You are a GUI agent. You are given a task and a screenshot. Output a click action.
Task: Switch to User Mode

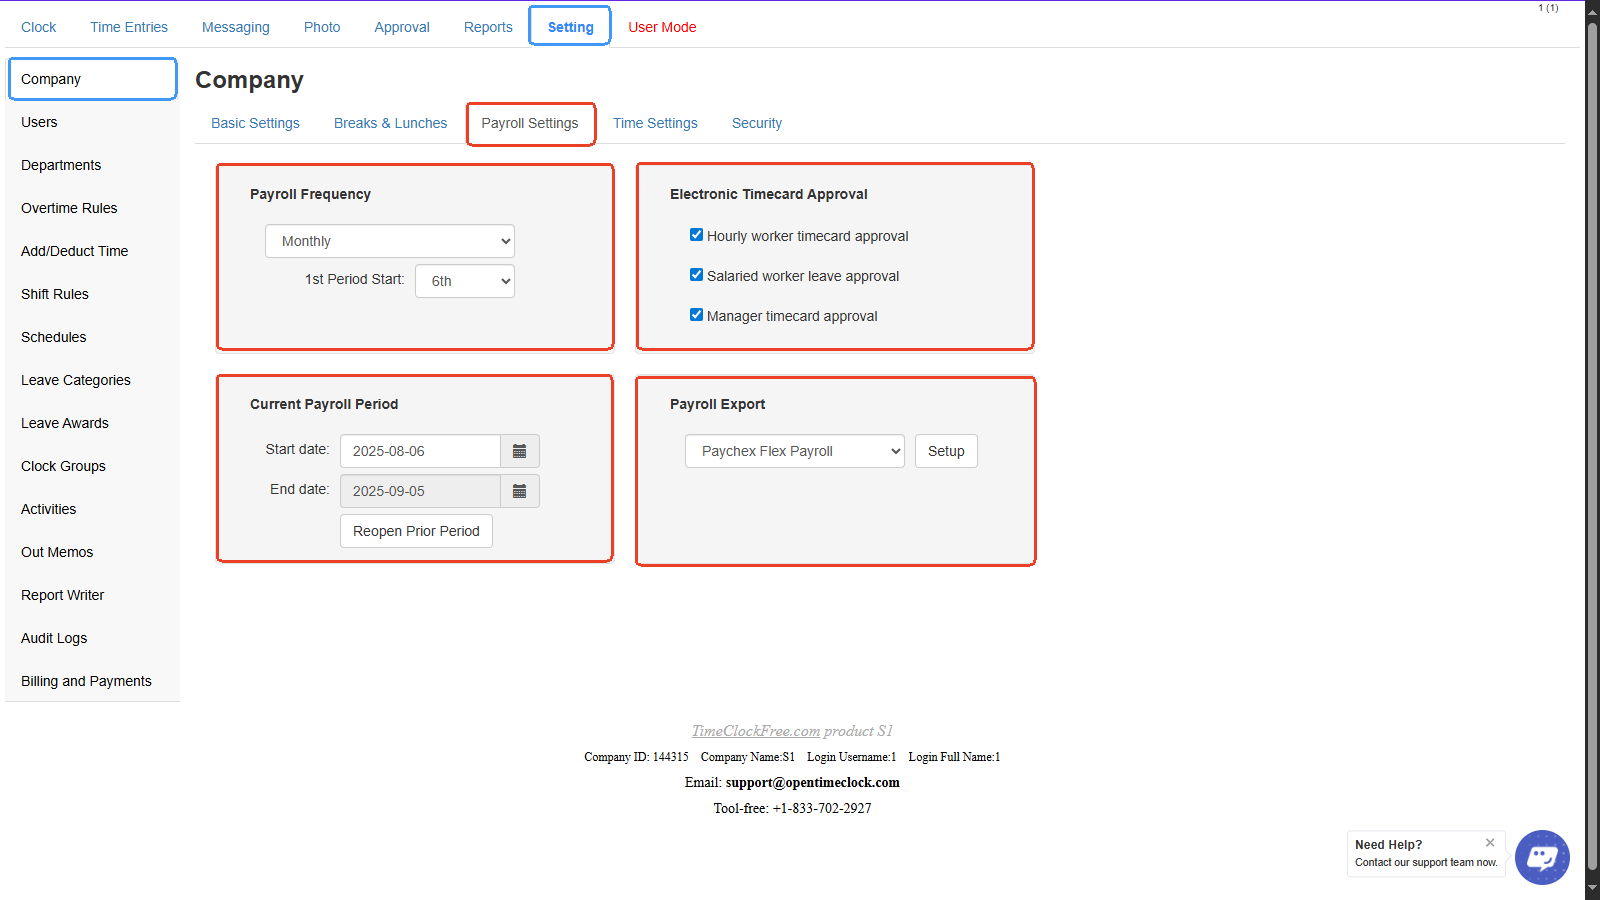click(x=662, y=27)
